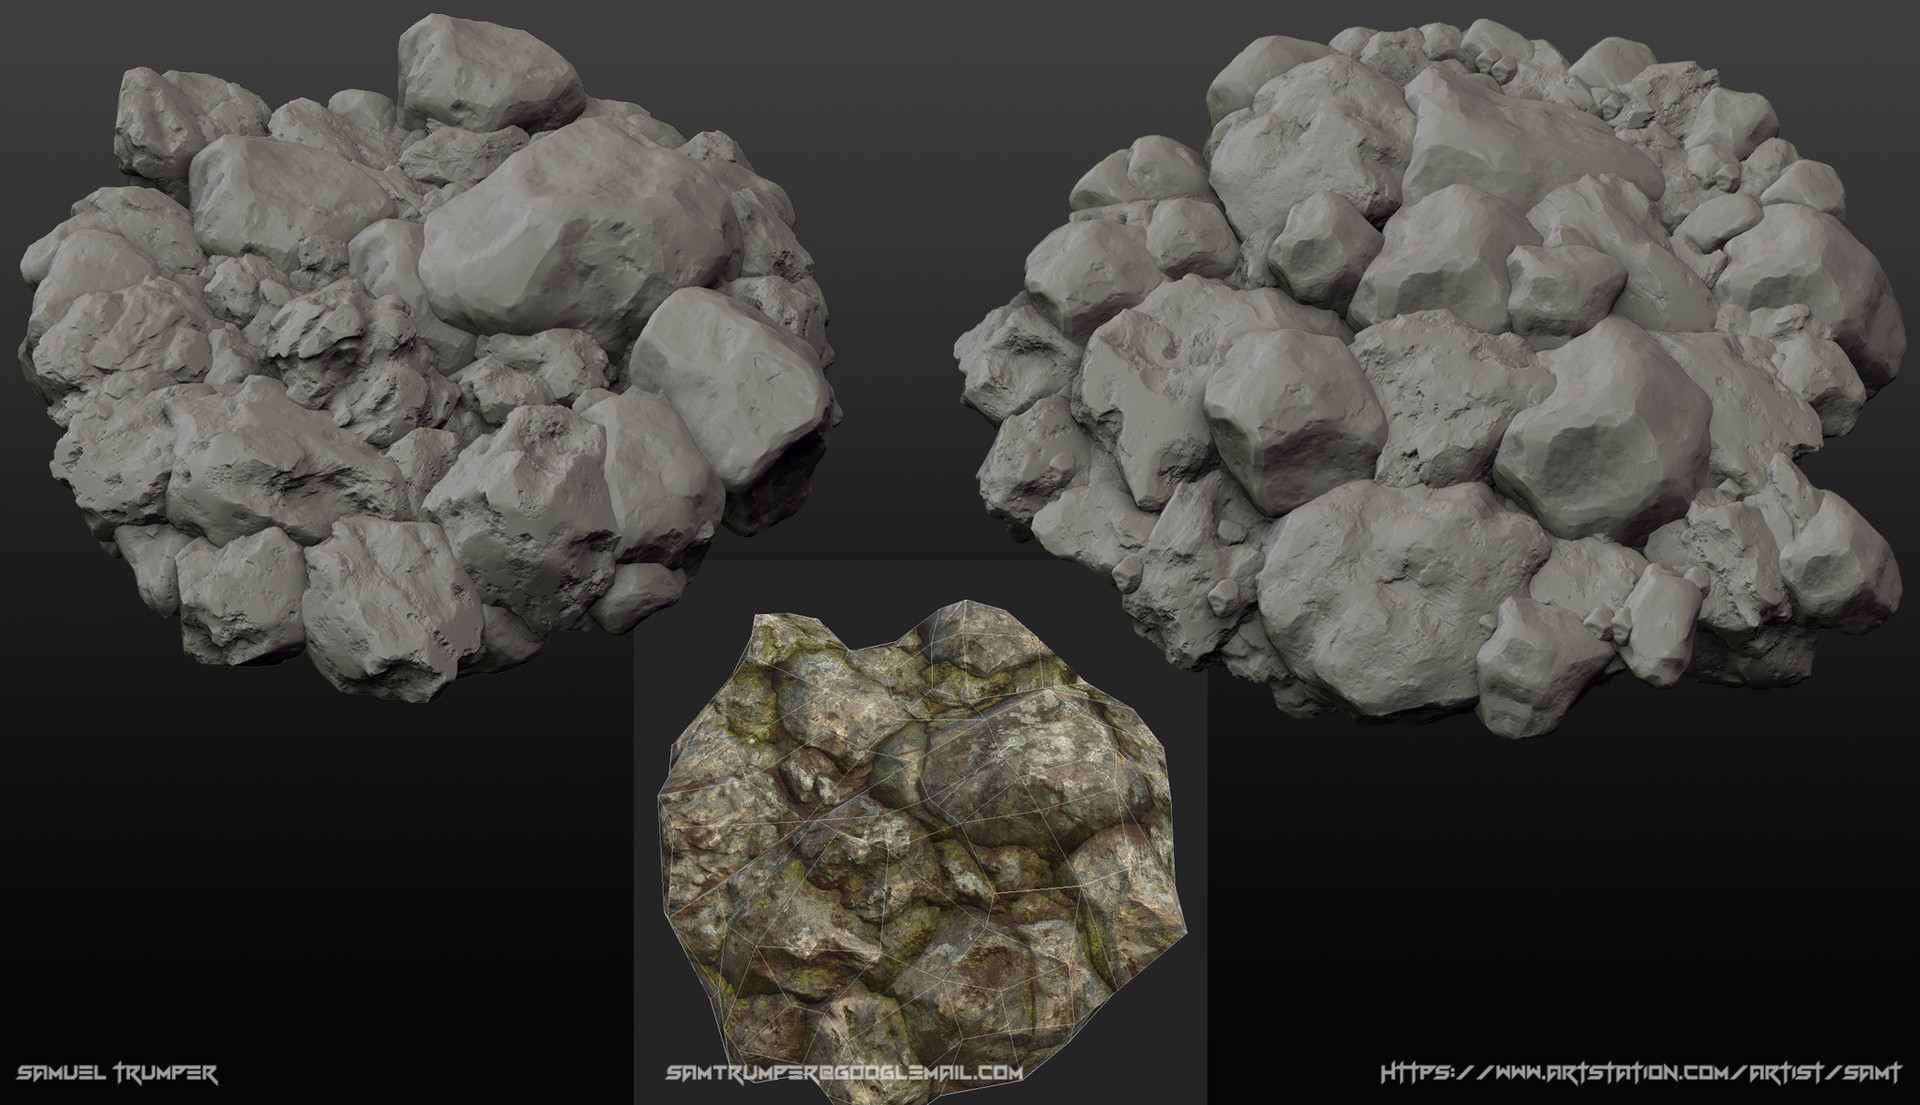Screen dimensions: 1920x1105
Task: Click the word ARTIST in the URL
Action: 1787,1073
